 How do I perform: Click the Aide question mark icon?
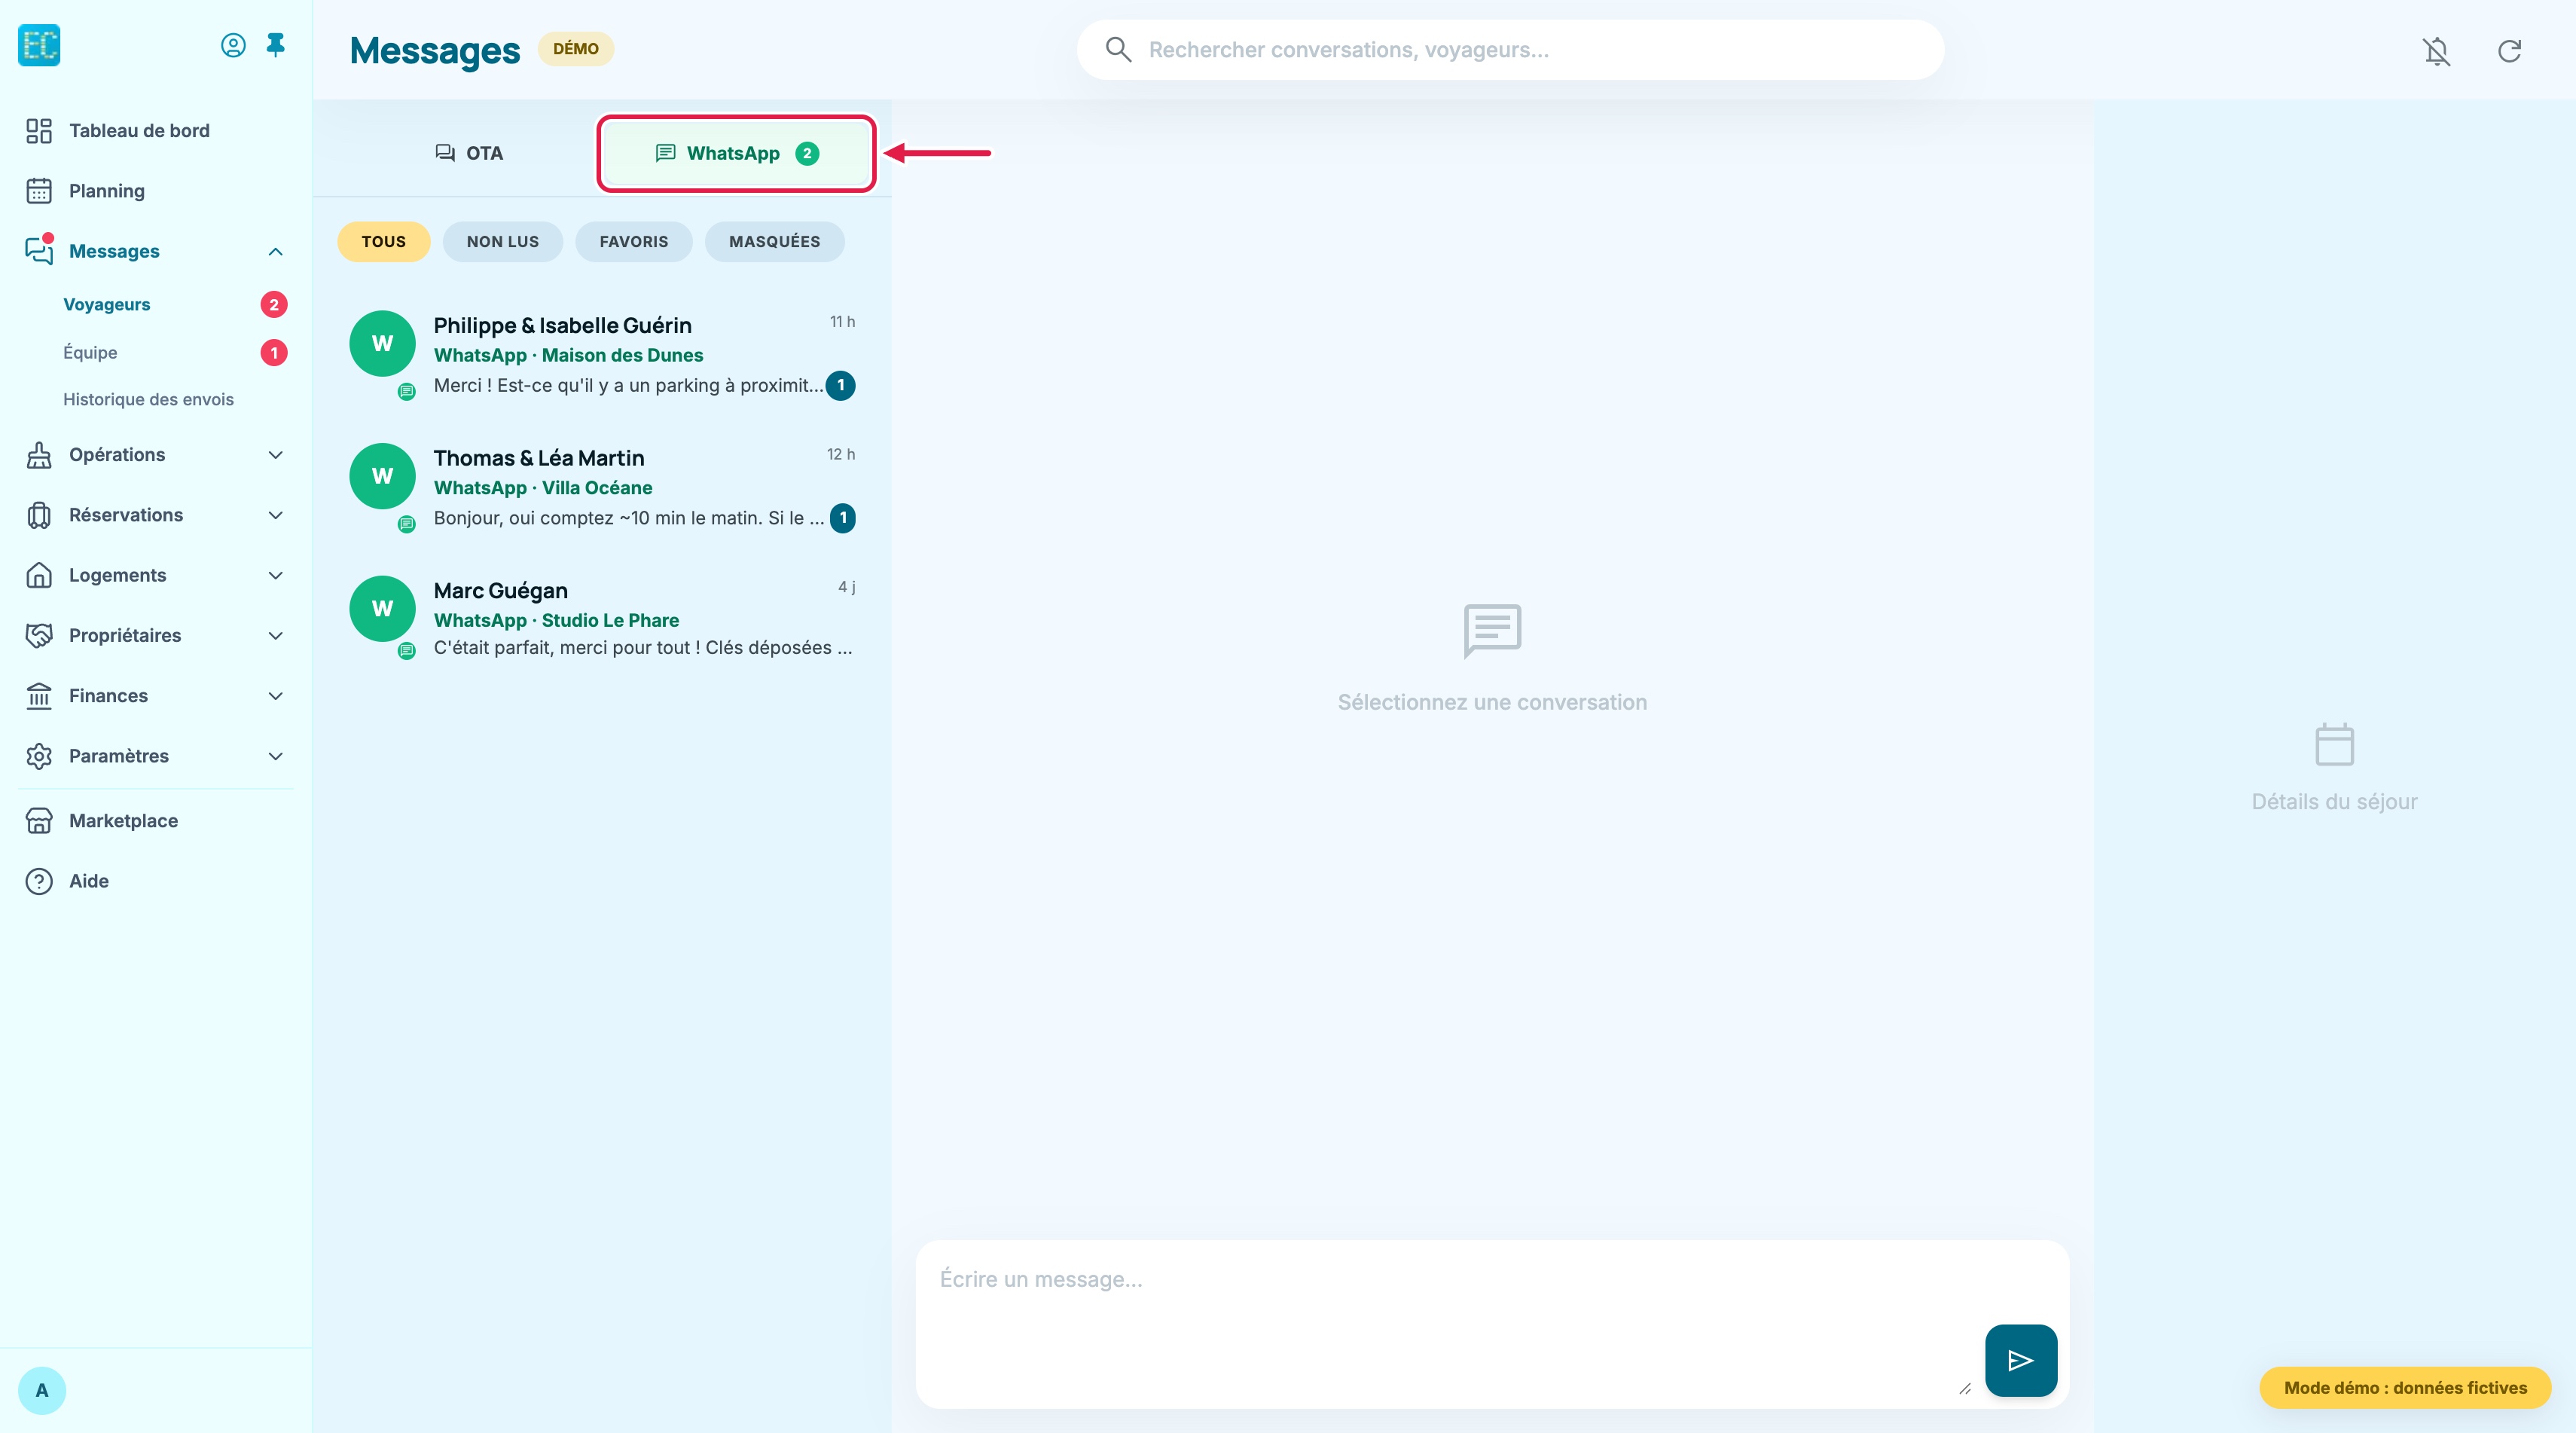(39, 881)
